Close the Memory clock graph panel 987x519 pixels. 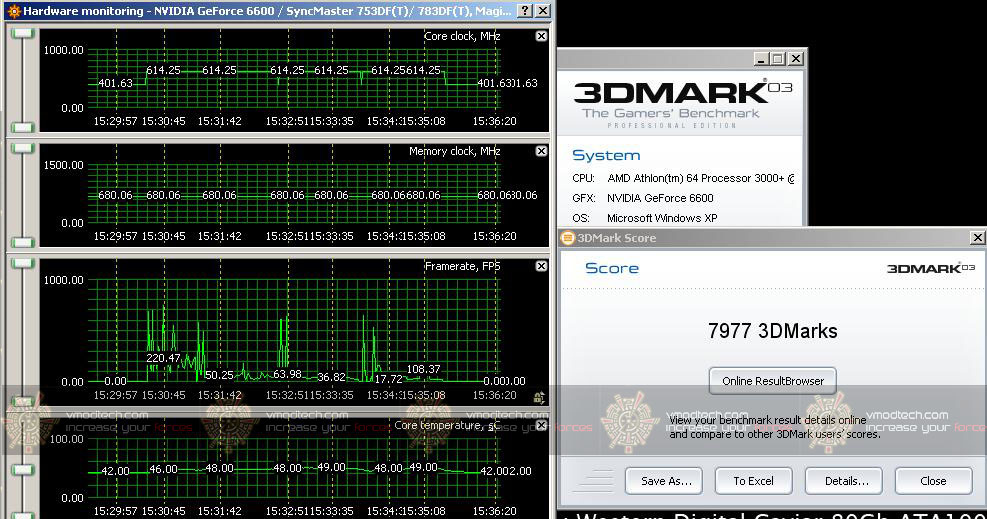pyautogui.click(x=541, y=151)
